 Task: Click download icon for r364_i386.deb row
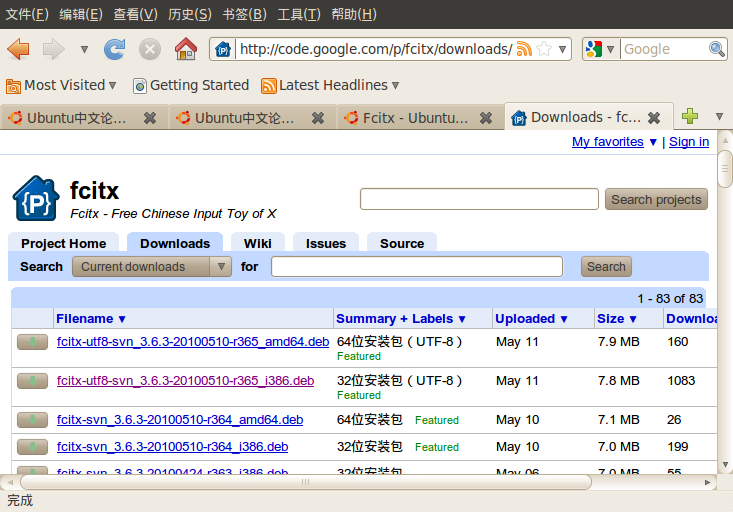click(32, 447)
